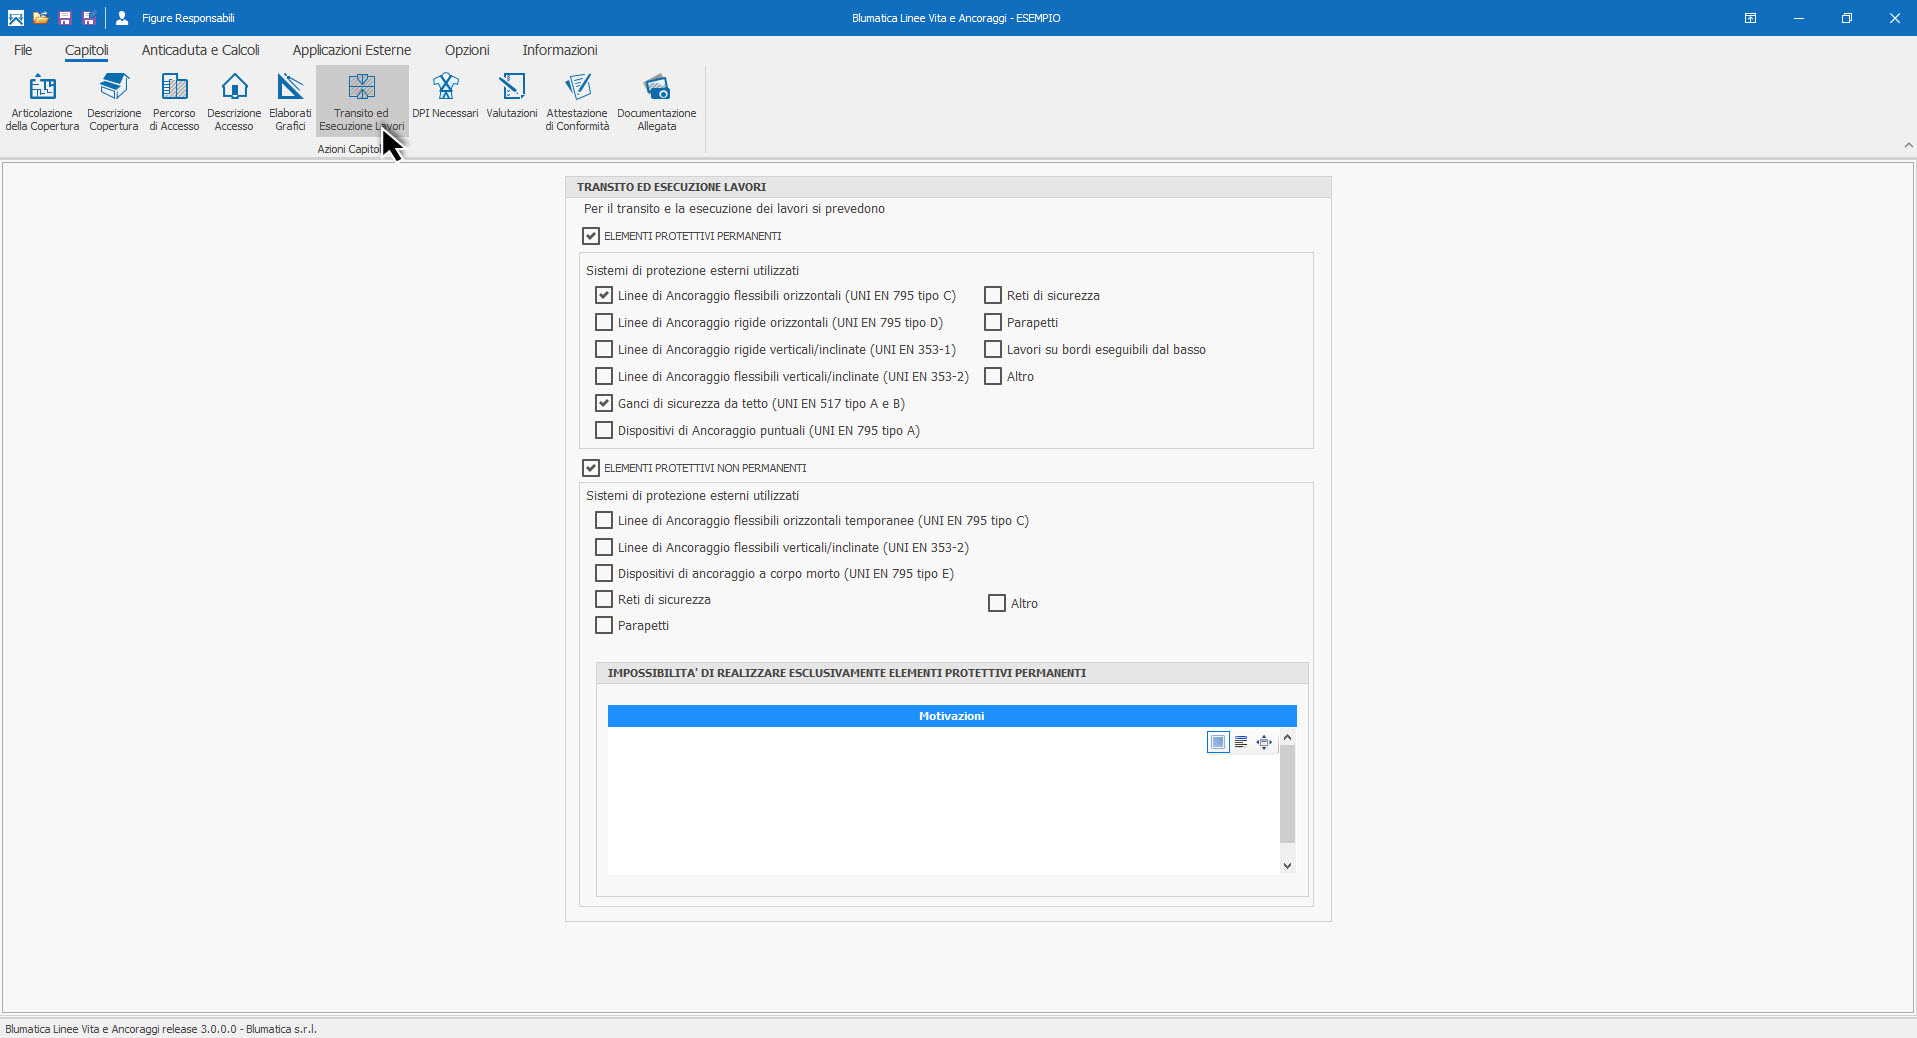
Task: Open the Descrizione Copertura chapter
Action: tap(114, 101)
